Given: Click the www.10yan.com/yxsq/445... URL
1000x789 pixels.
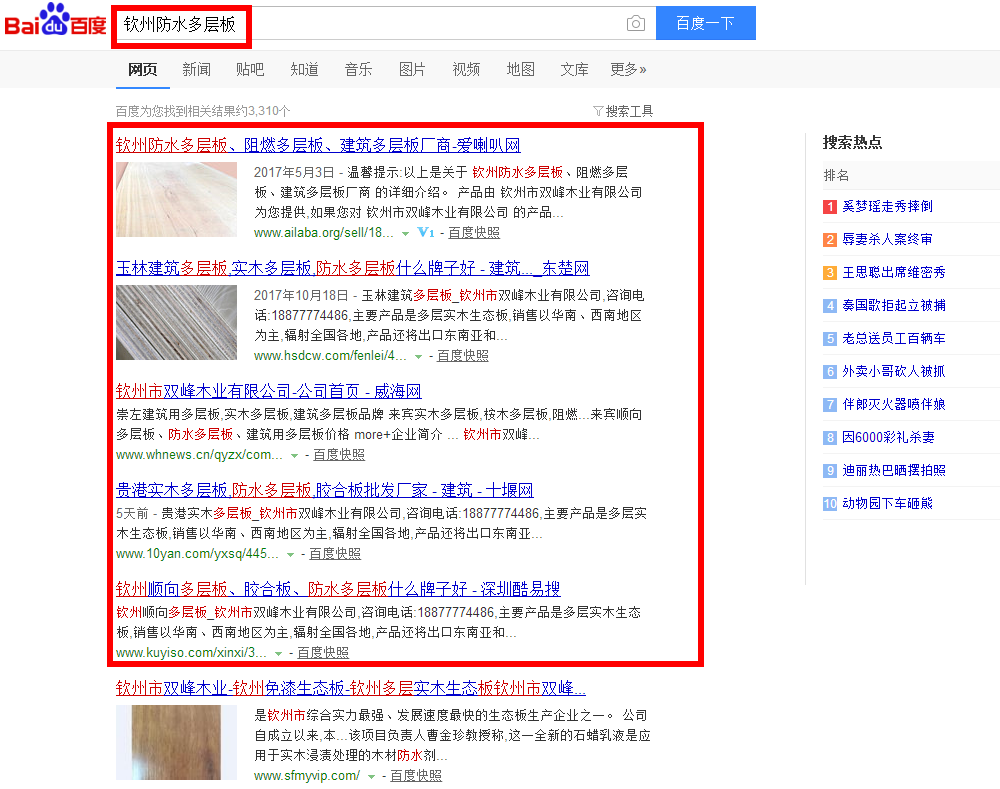Looking at the screenshot, I should click(x=197, y=554).
